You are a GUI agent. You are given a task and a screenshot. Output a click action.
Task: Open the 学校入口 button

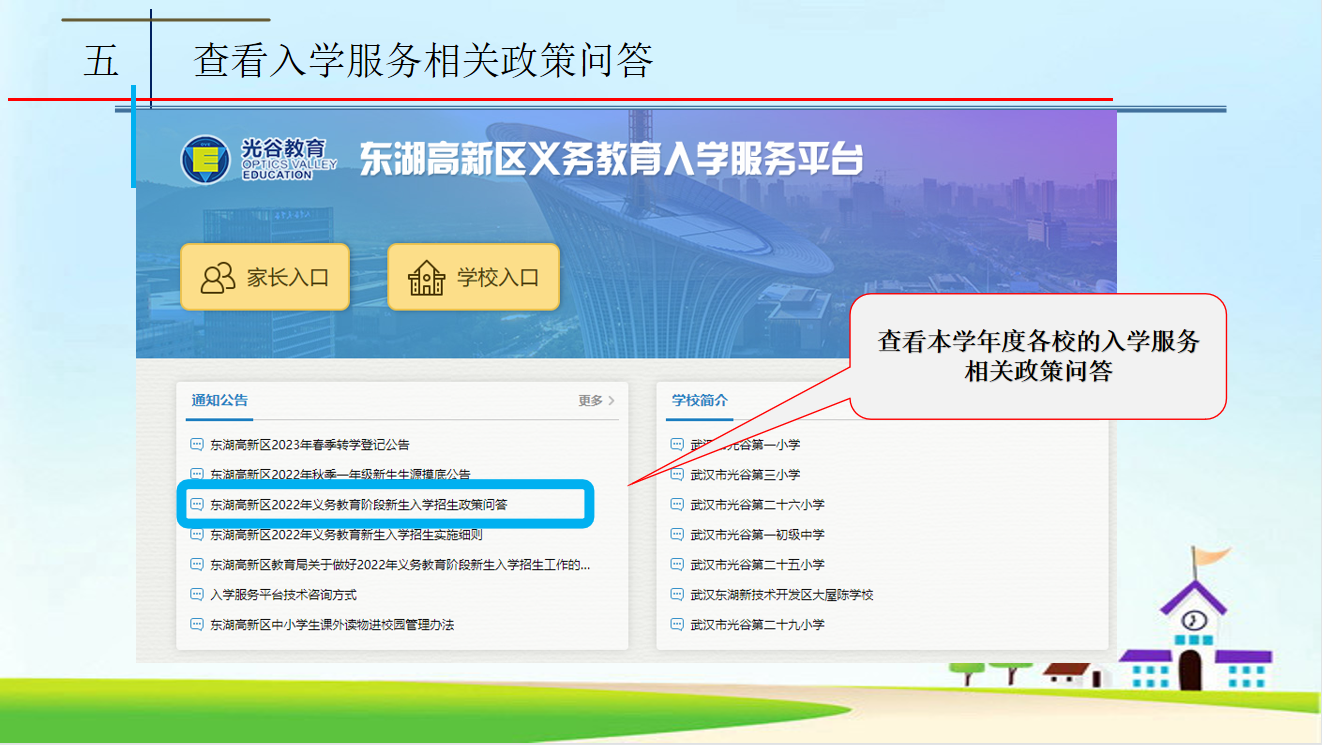point(473,277)
